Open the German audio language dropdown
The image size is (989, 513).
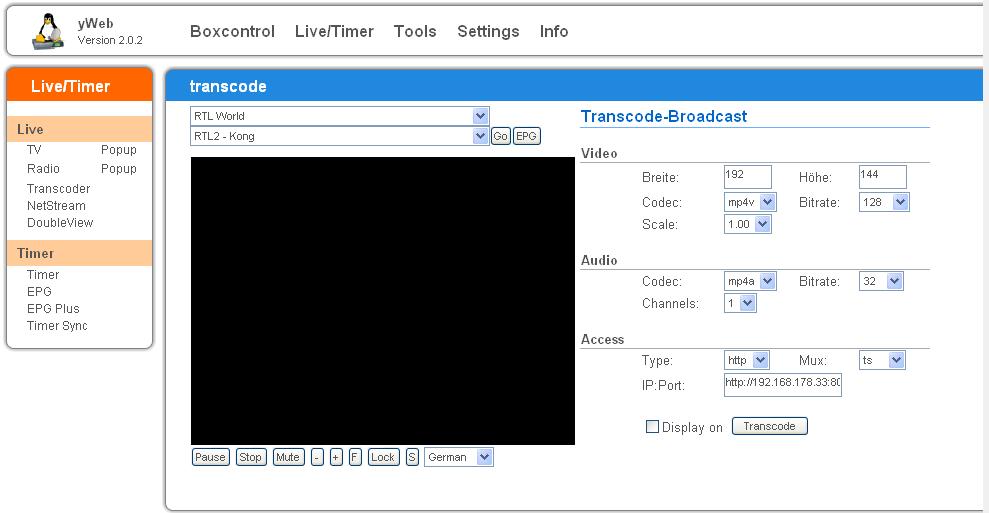coord(459,457)
